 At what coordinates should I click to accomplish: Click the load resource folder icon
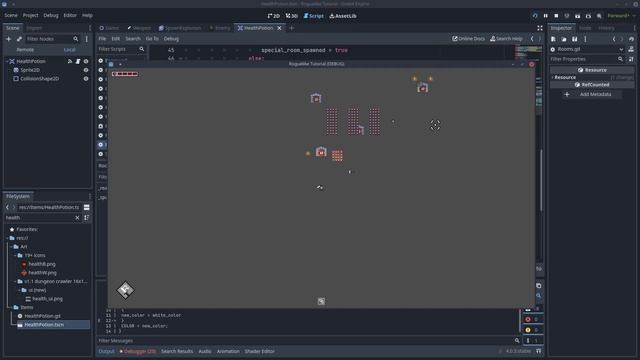[564, 39]
